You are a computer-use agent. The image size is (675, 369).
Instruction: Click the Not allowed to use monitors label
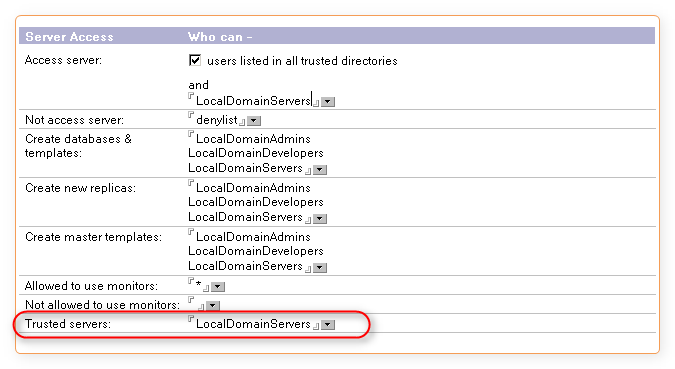point(102,305)
